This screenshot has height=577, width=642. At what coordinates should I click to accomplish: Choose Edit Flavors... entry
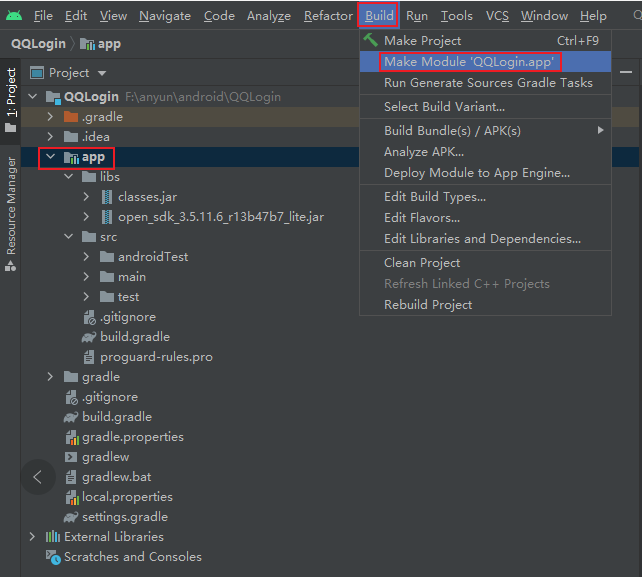pyautogui.click(x=485, y=218)
